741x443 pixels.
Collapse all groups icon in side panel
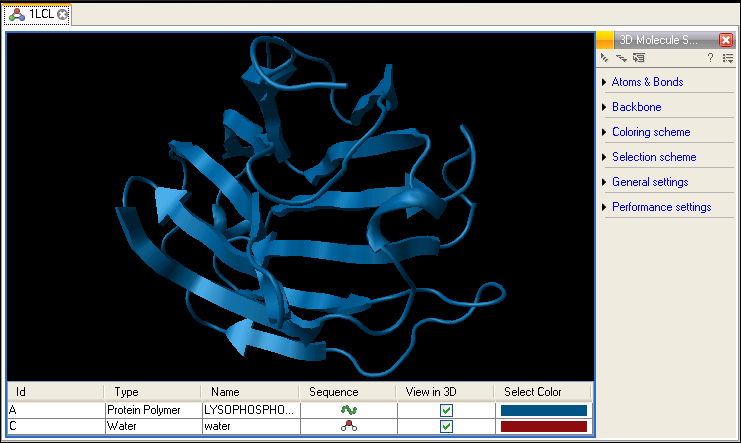click(604, 58)
